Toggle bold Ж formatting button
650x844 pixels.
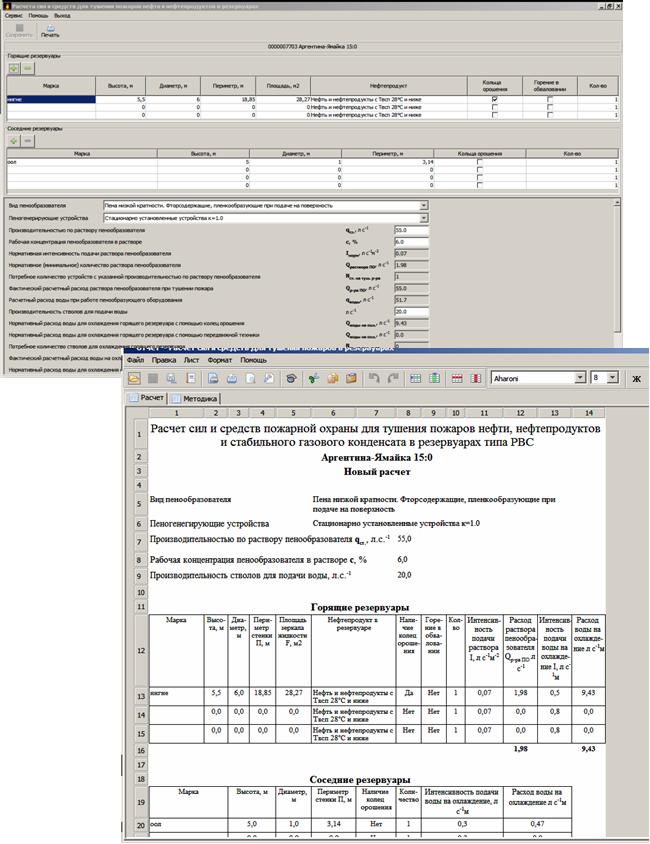tap(636, 379)
